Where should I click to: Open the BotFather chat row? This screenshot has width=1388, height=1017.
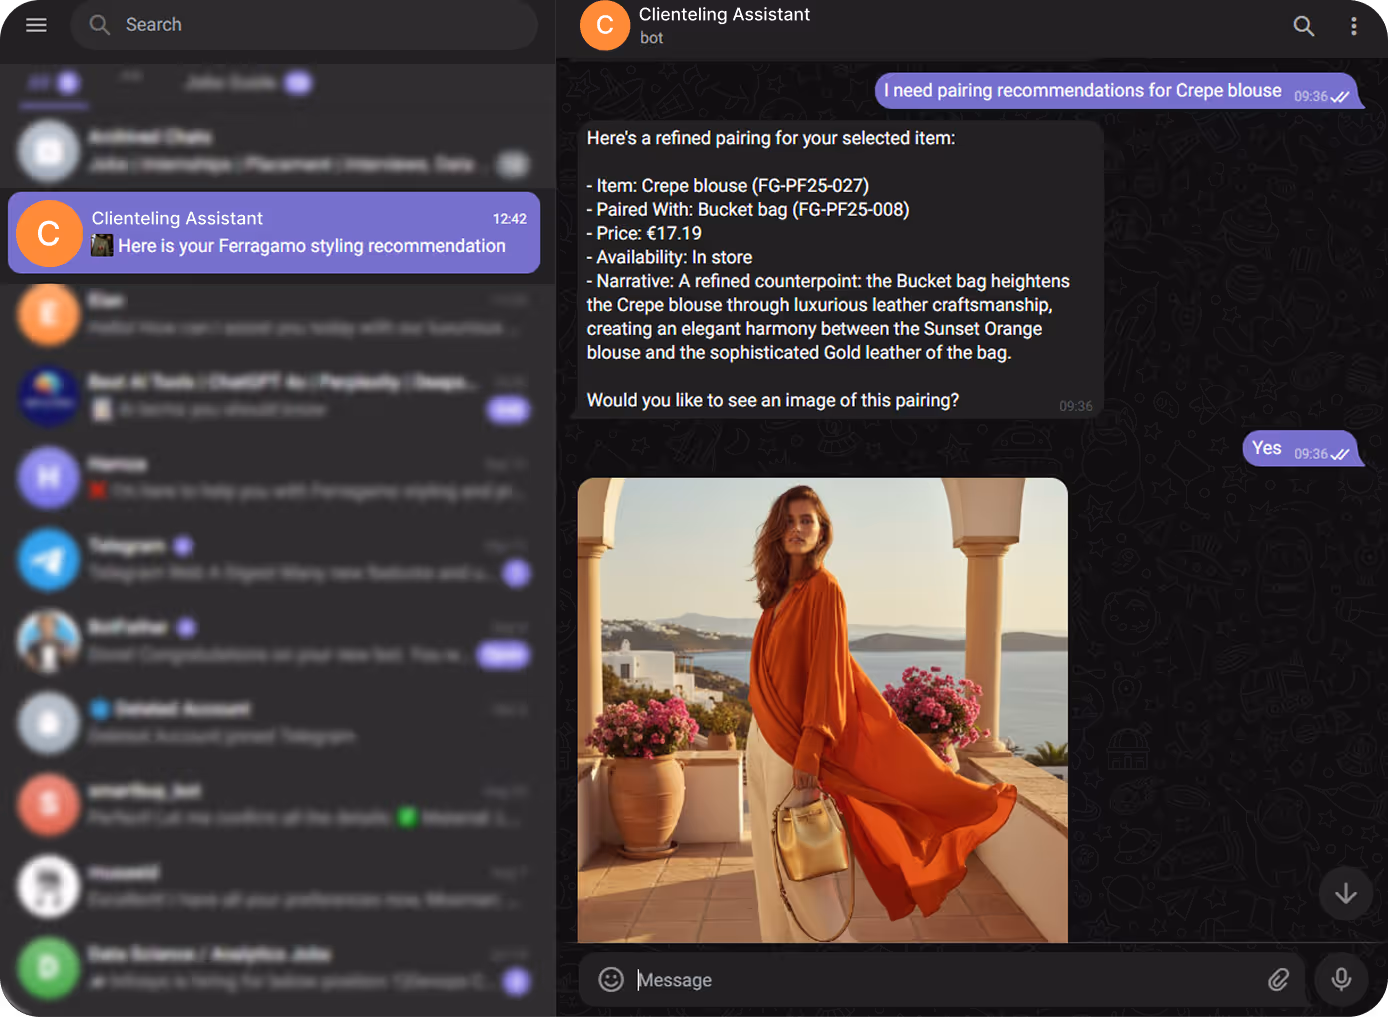point(274,641)
